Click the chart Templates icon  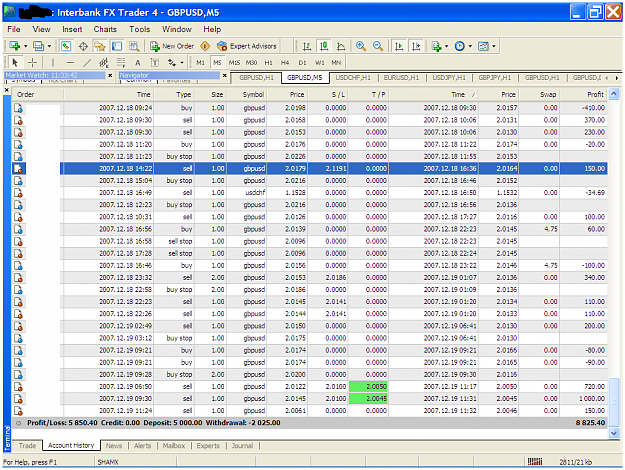tap(483, 46)
